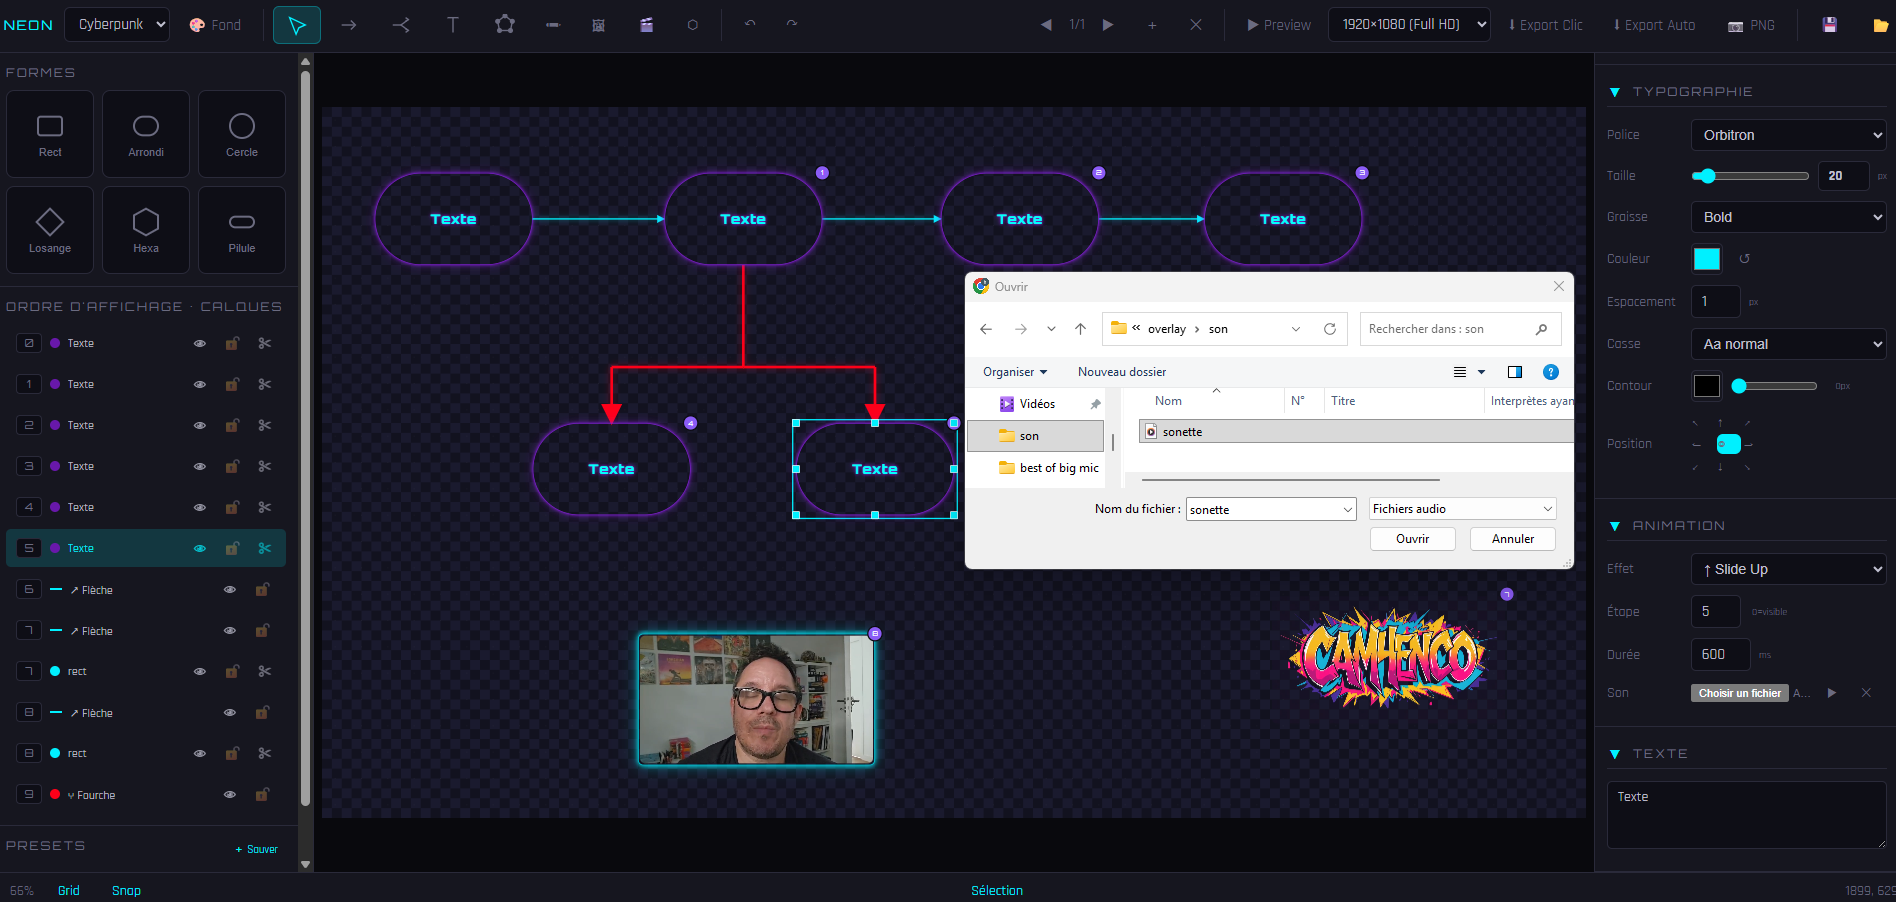
Task: Select the fork connector tool
Action: [x=401, y=25]
